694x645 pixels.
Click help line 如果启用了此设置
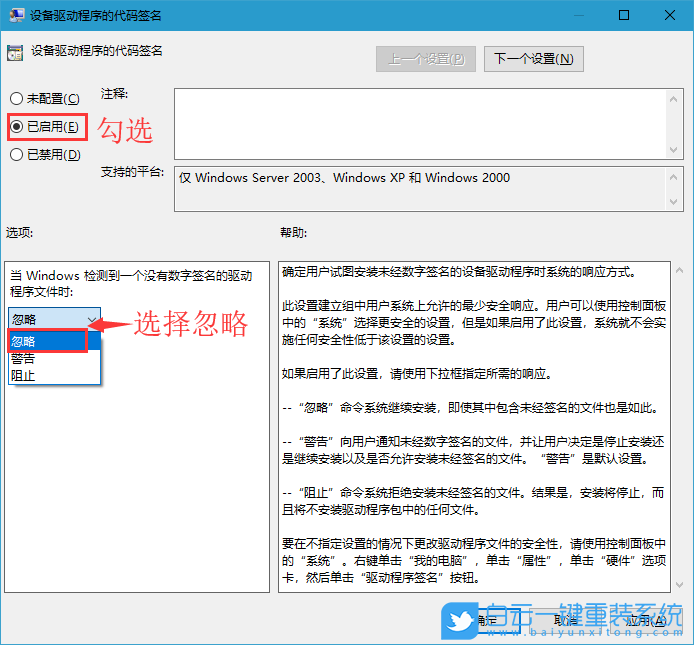(417, 374)
